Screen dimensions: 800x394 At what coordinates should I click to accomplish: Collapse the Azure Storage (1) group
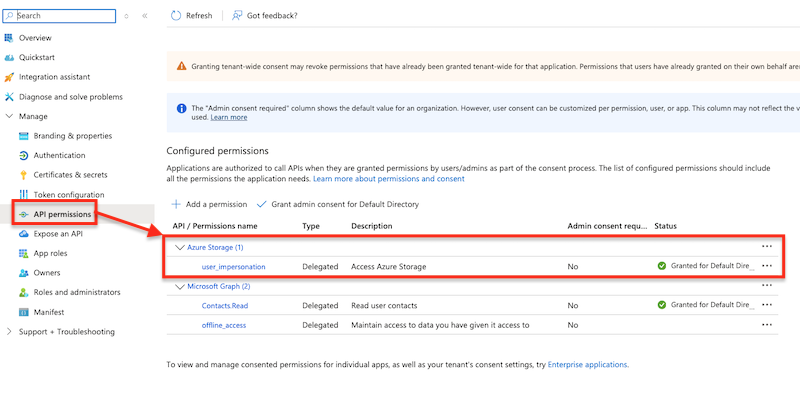tap(179, 248)
